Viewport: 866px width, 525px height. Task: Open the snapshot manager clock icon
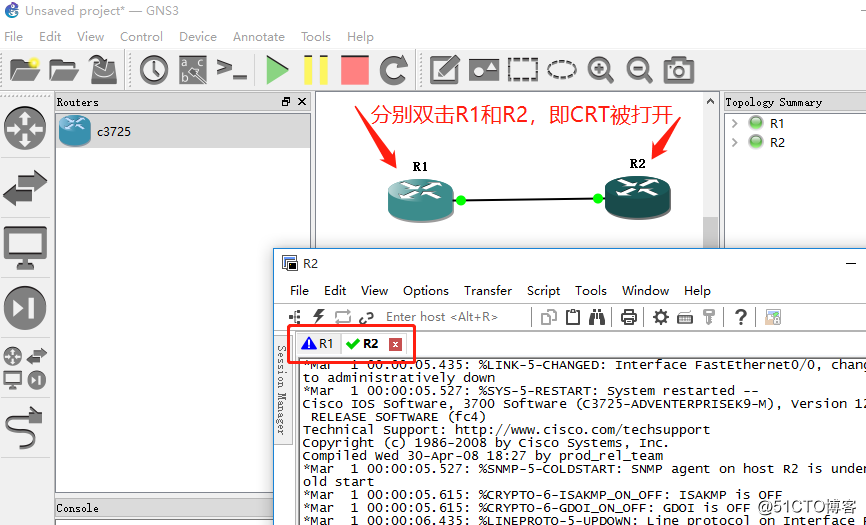tap(154, 70)
